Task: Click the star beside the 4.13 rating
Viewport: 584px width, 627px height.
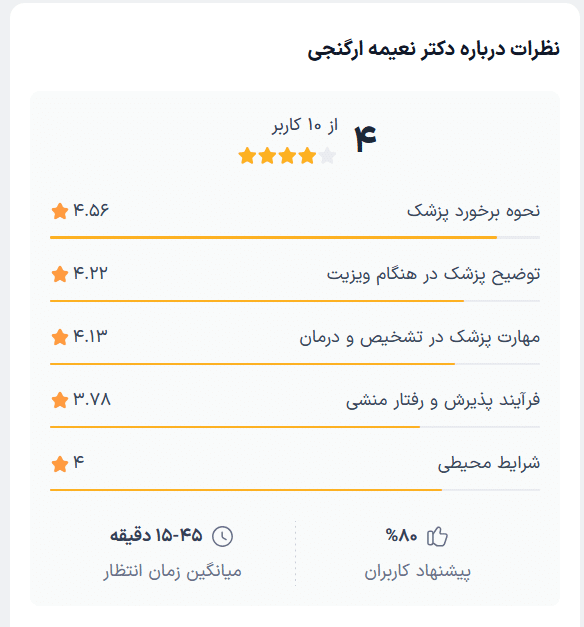Action: (60, 337)
